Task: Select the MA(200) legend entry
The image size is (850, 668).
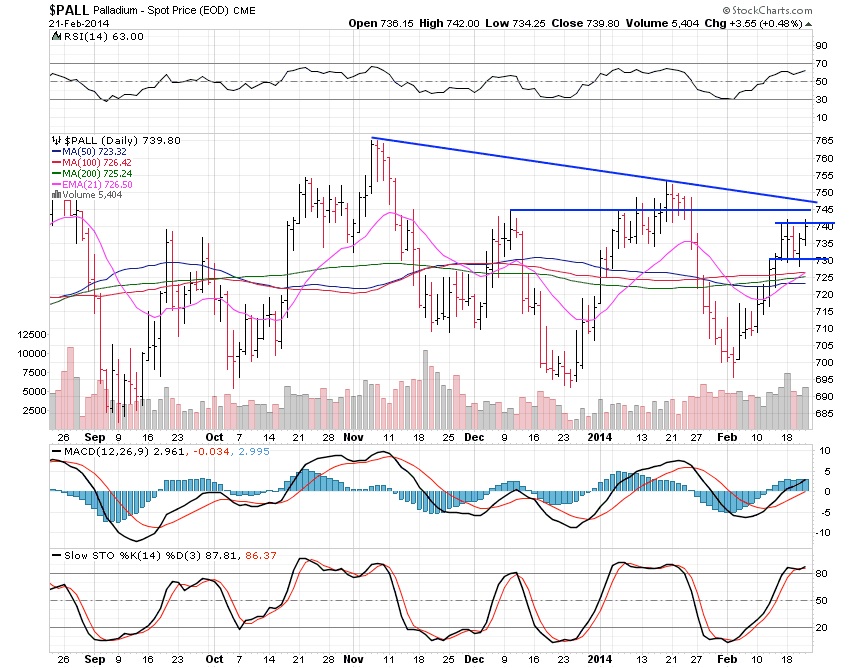Action: tap(88, 174)
